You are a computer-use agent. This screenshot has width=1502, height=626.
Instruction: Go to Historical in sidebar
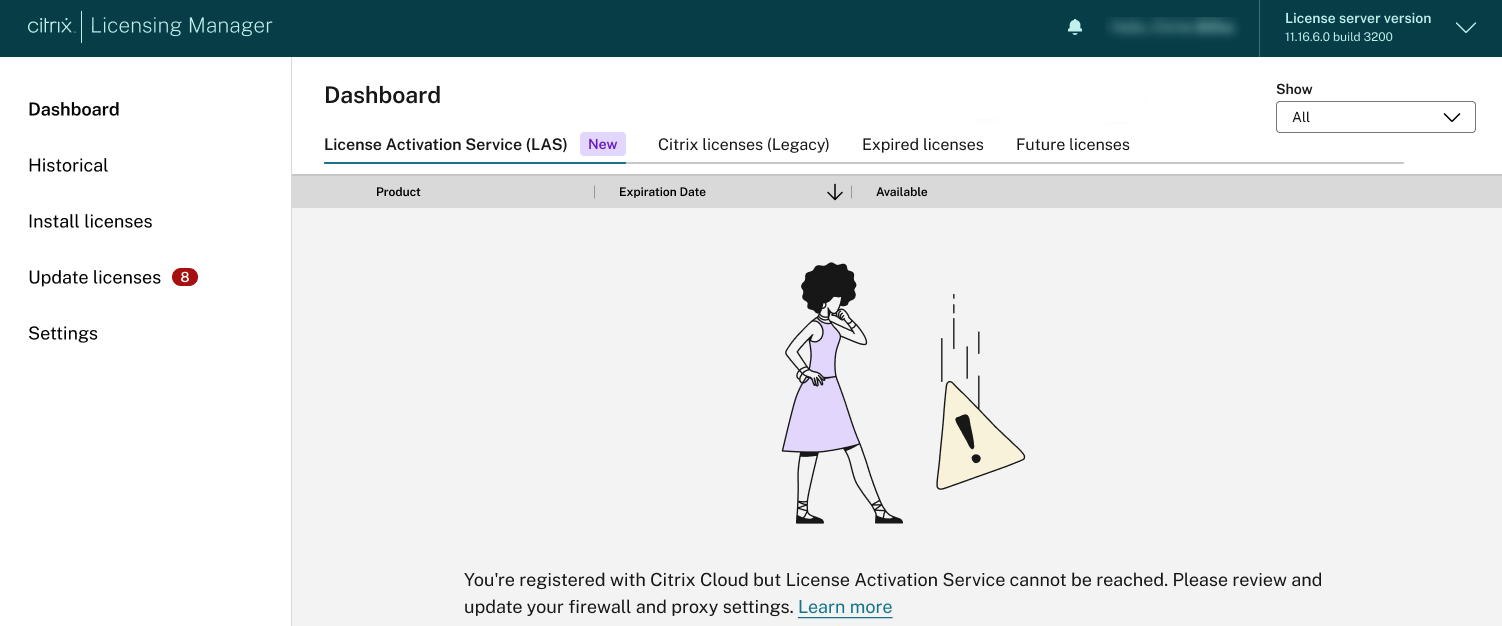coord(68,165)
